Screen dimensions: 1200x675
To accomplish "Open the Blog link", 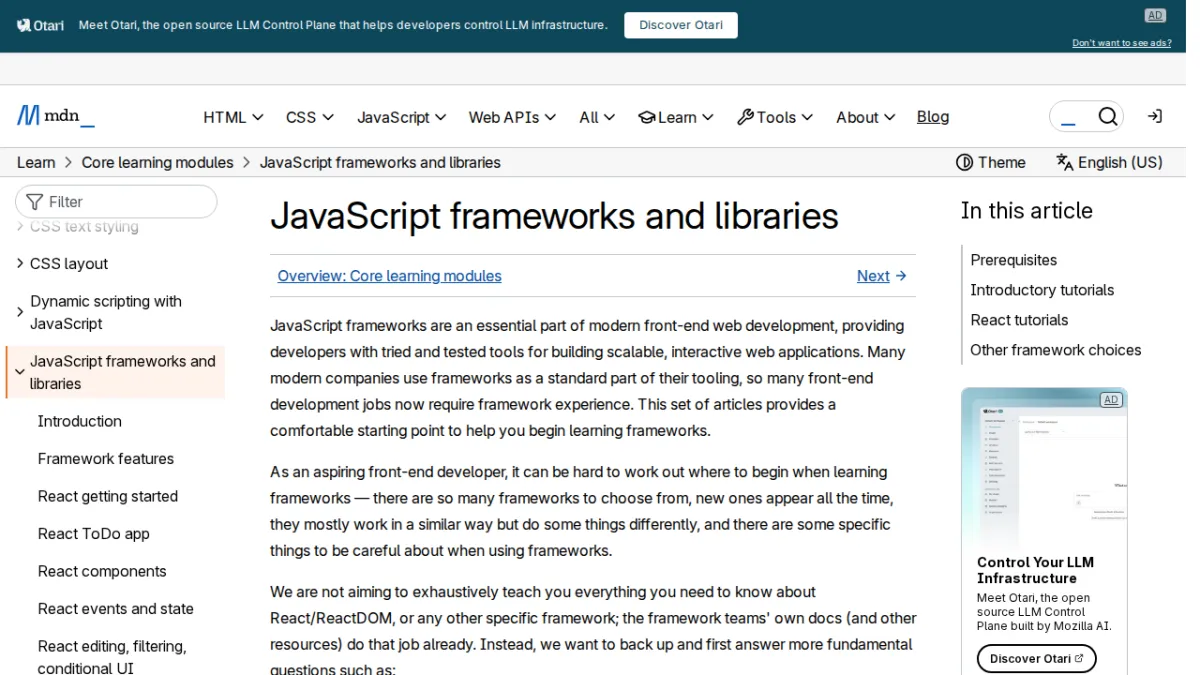I will point(933,117).
